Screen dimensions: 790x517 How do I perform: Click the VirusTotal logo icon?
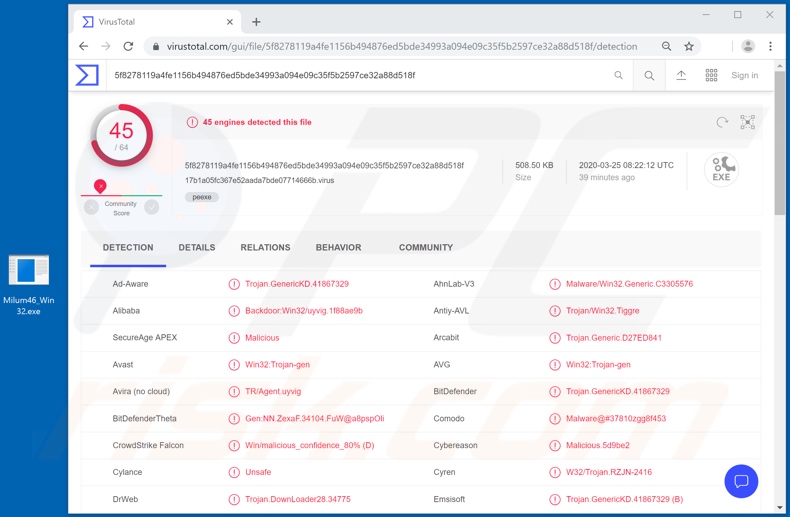87,75
